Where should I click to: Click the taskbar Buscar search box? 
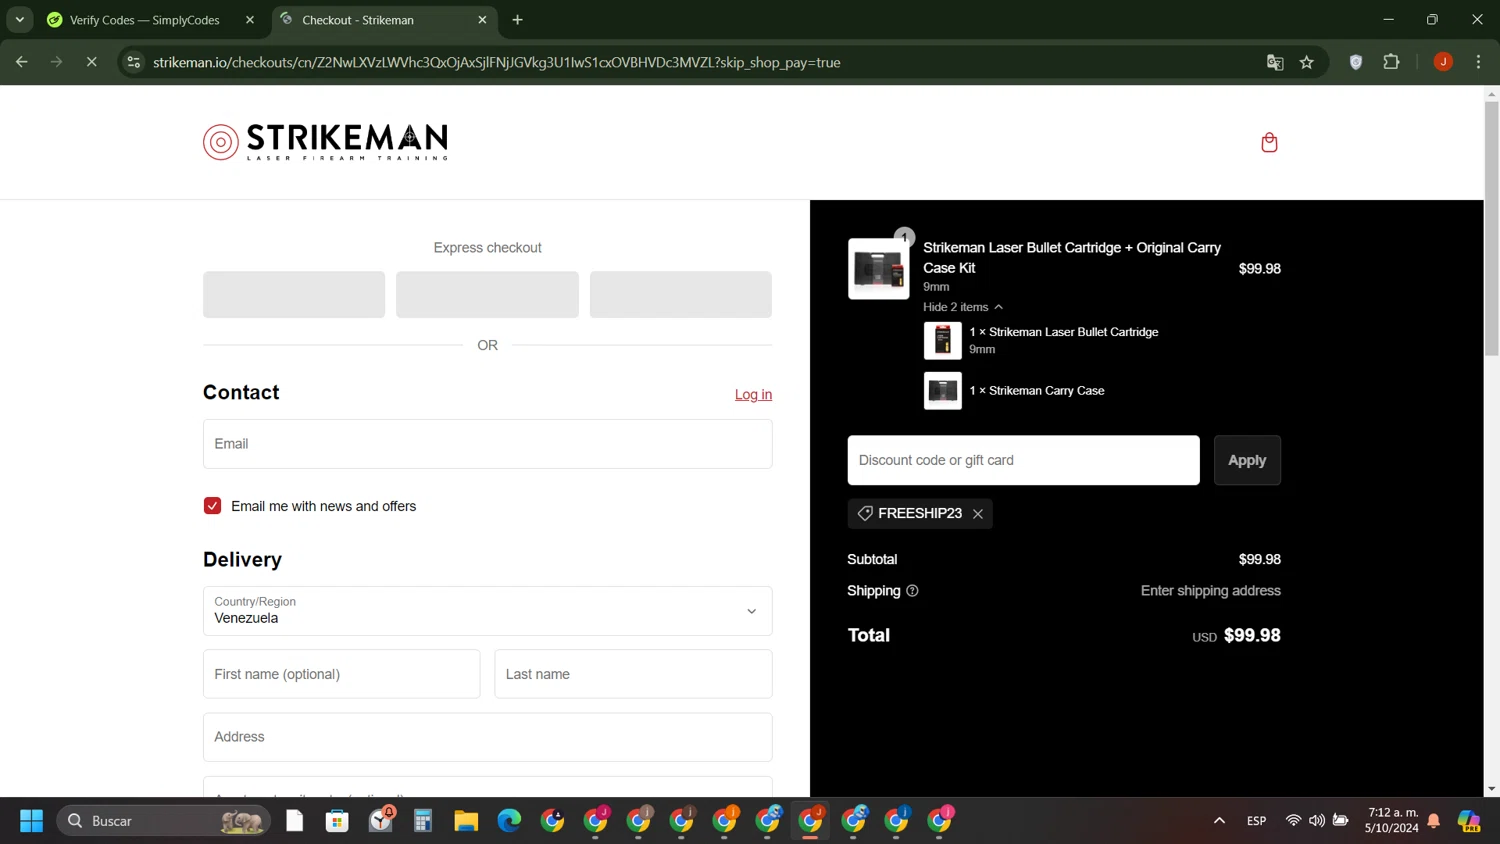point(164,821)
